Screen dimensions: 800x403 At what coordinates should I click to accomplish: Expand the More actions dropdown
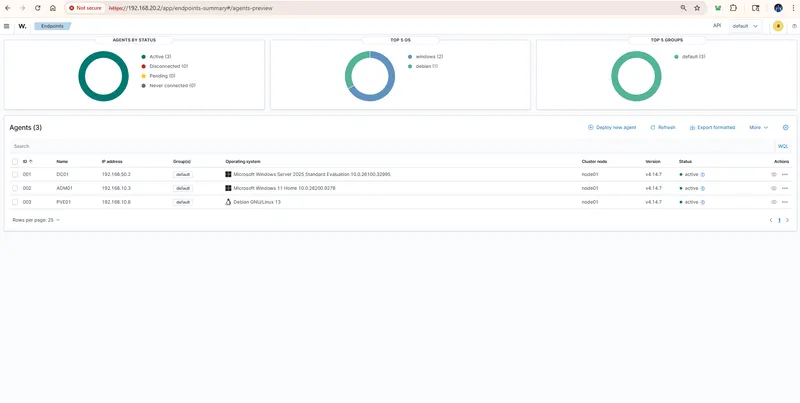(759, 128)
